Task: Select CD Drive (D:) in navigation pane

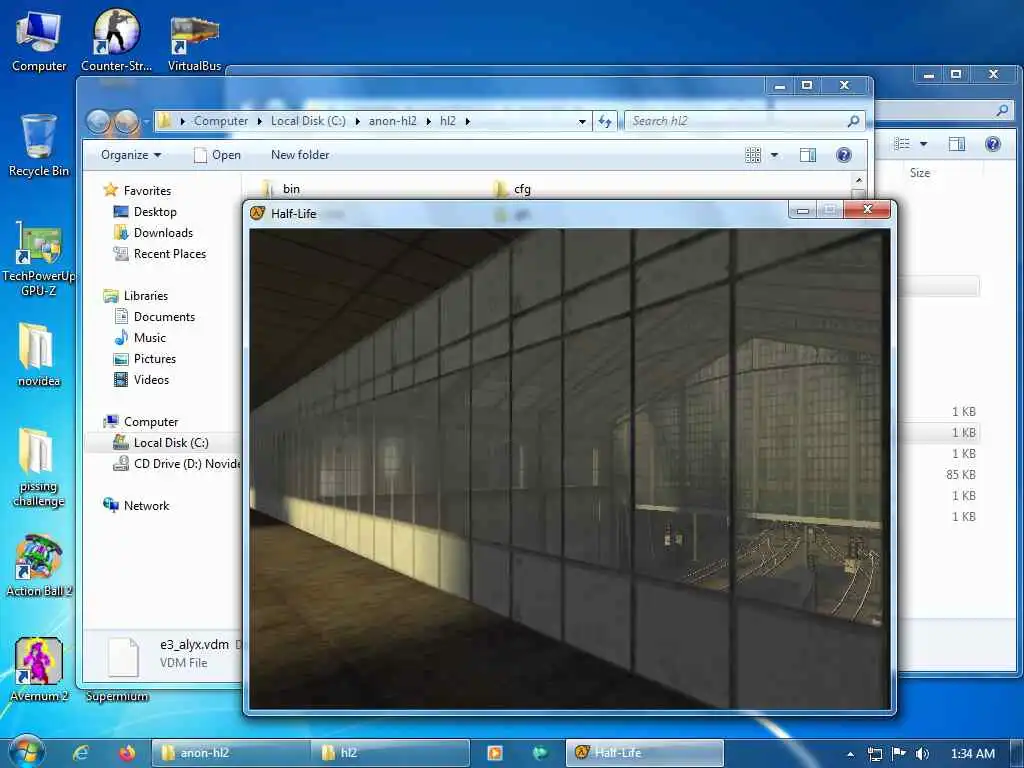Action: pos(187,464)
